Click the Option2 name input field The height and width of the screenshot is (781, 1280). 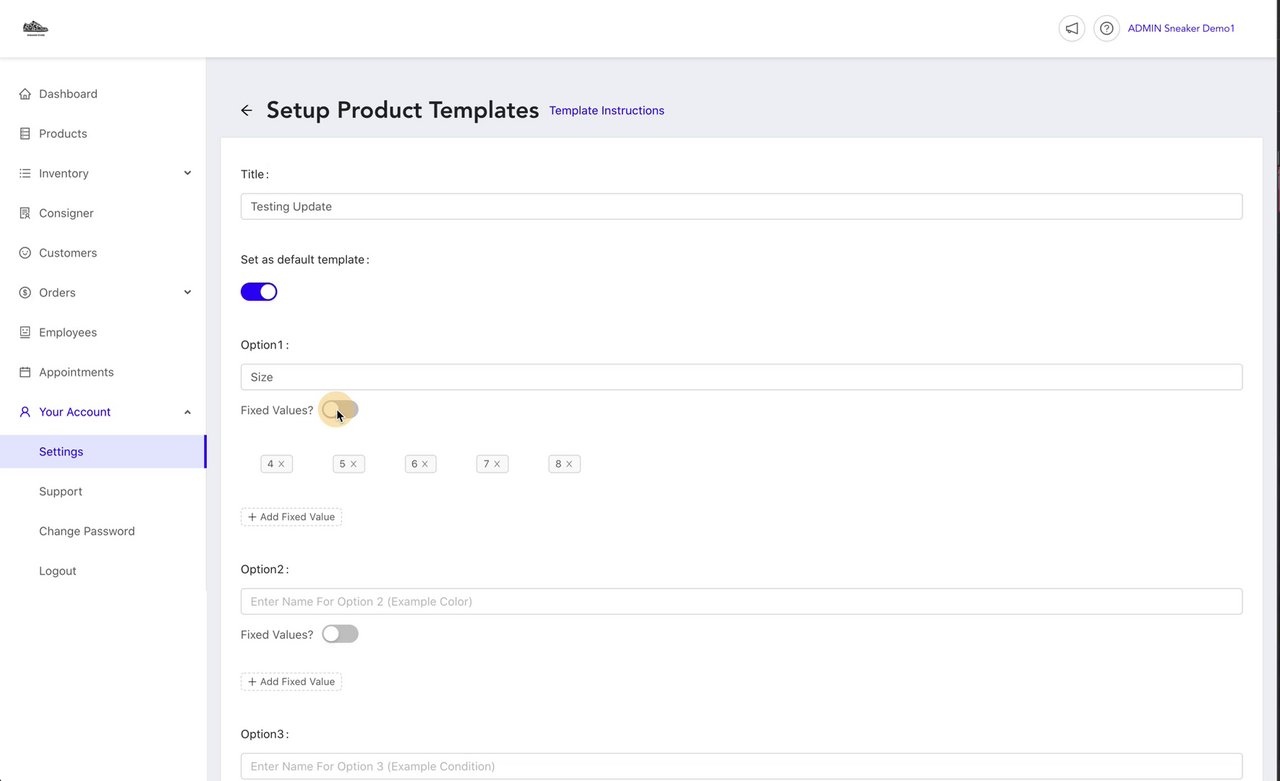(741, 601)
